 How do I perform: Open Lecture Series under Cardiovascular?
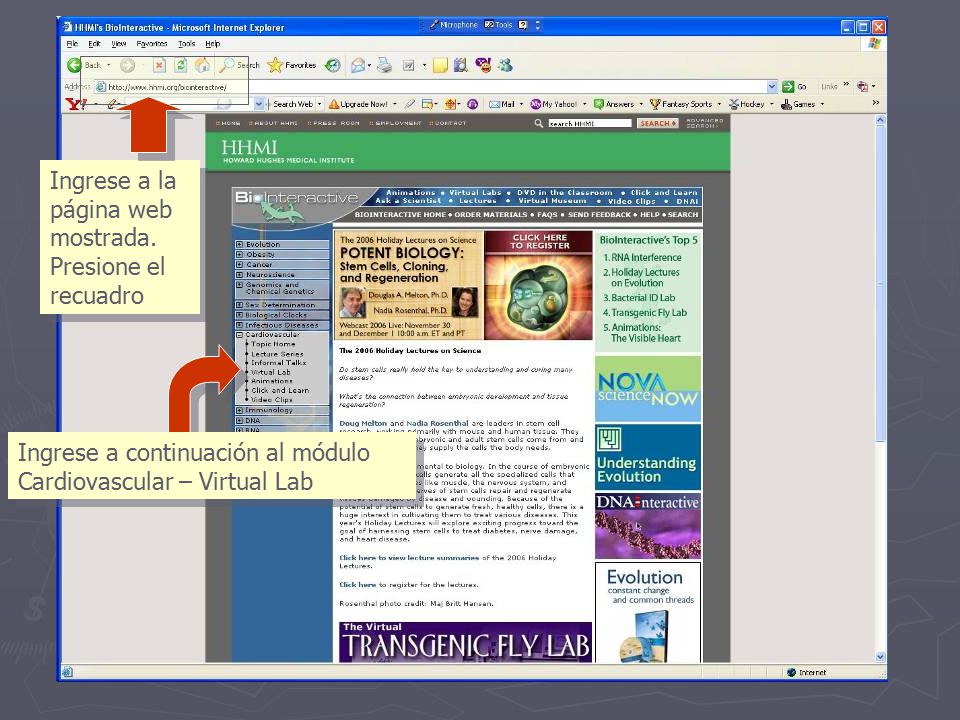pos(277,354)
